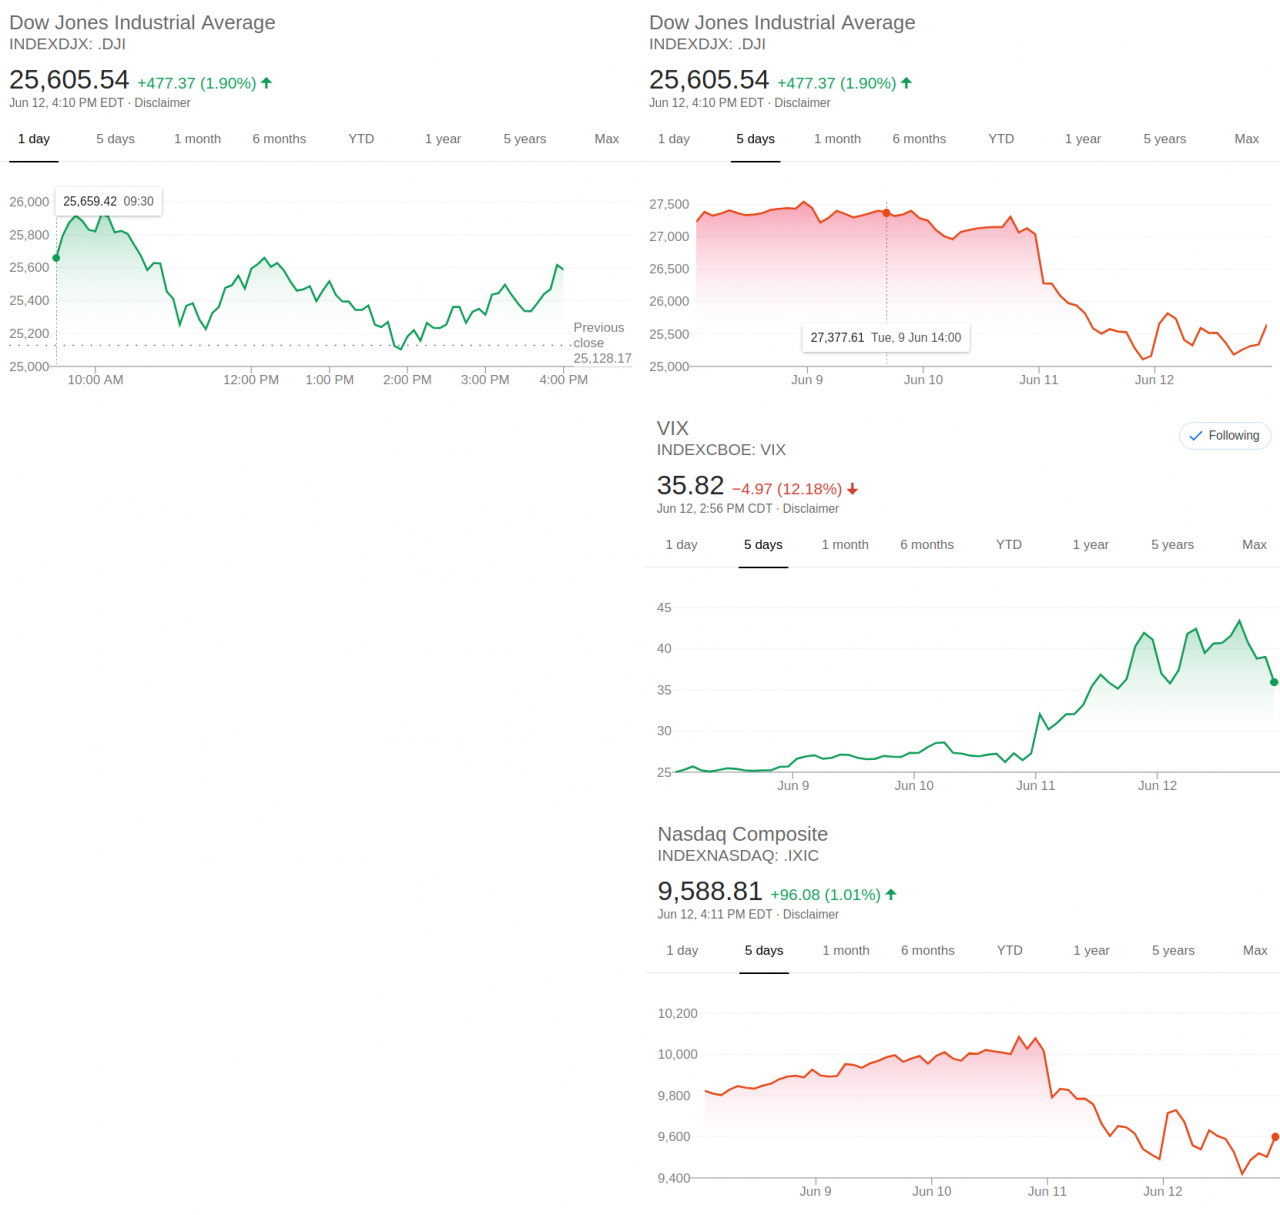The width and height of the screenshot is (1280, 1215).
Task: Open the Max range tab under VIX
Action: click(1254, 545)
